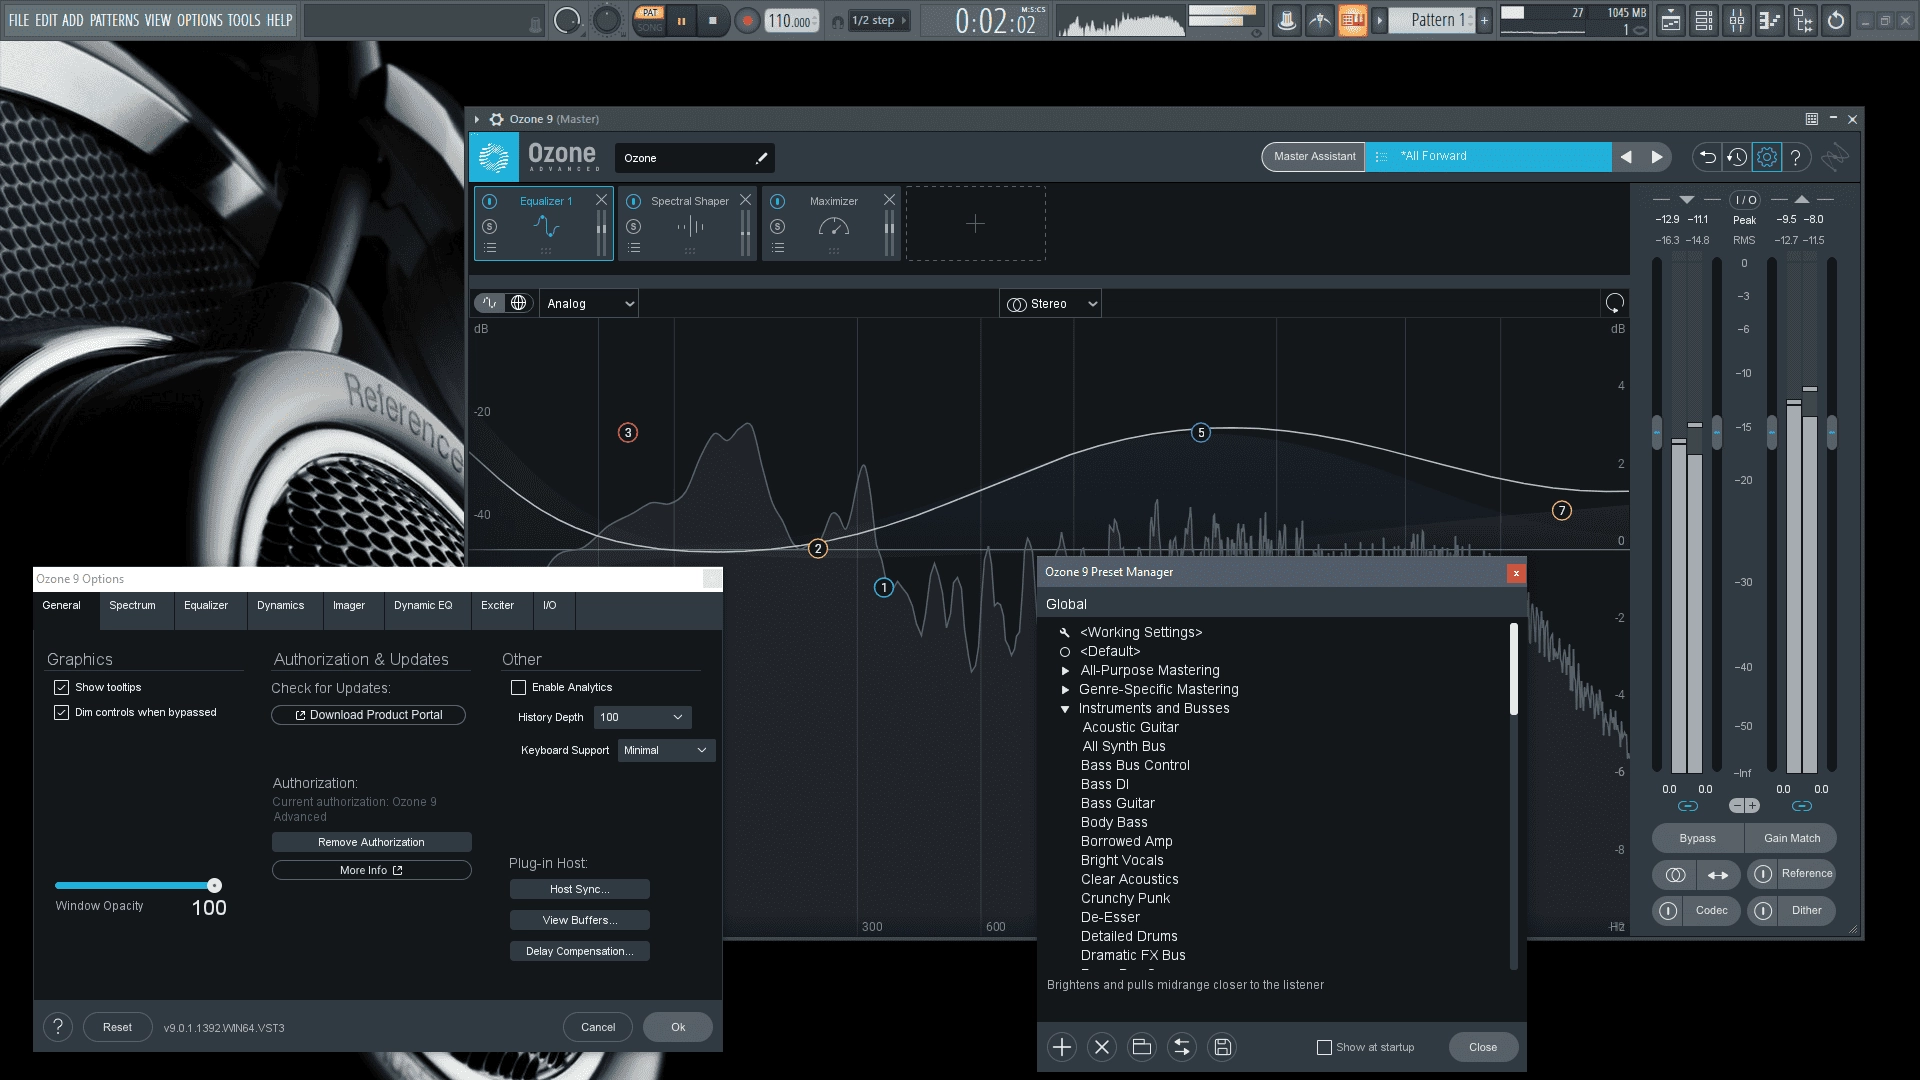
Task: Toggle Dither power button
Action: pos(1763,911)
